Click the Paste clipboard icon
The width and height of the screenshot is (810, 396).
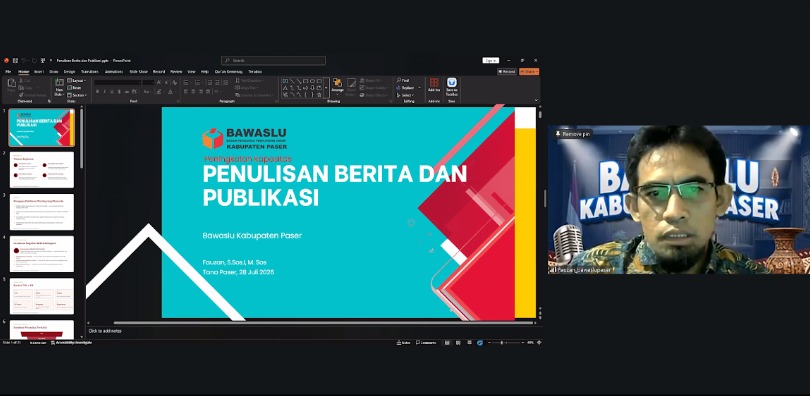coord(12,83)
